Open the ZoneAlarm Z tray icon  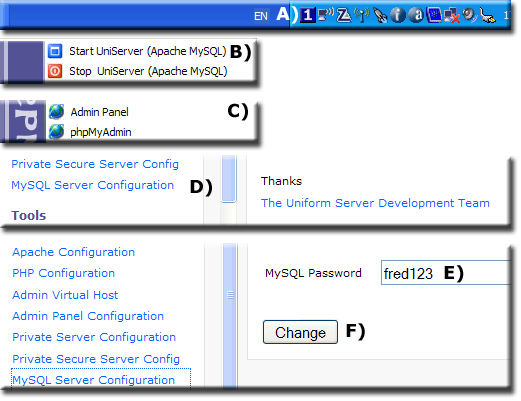pos(344,15)
